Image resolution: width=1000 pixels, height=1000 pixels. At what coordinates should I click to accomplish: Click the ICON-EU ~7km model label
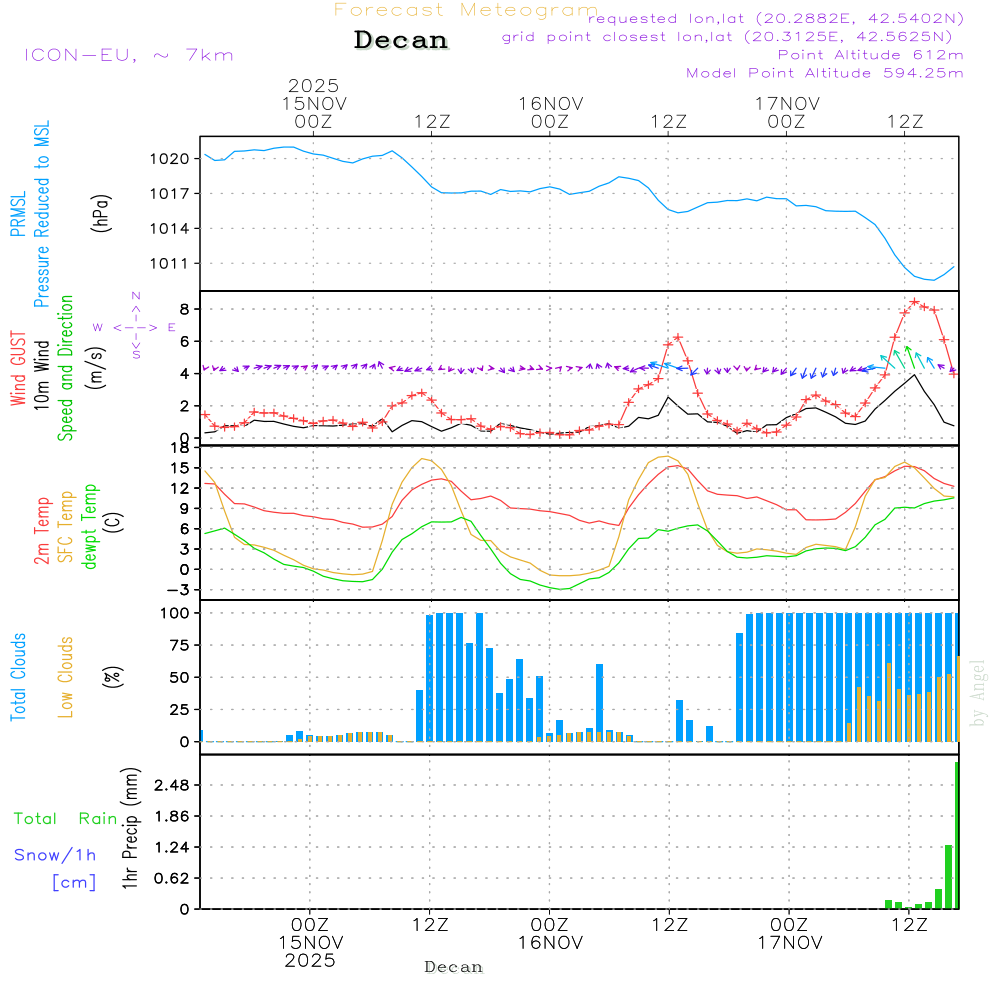128,55
